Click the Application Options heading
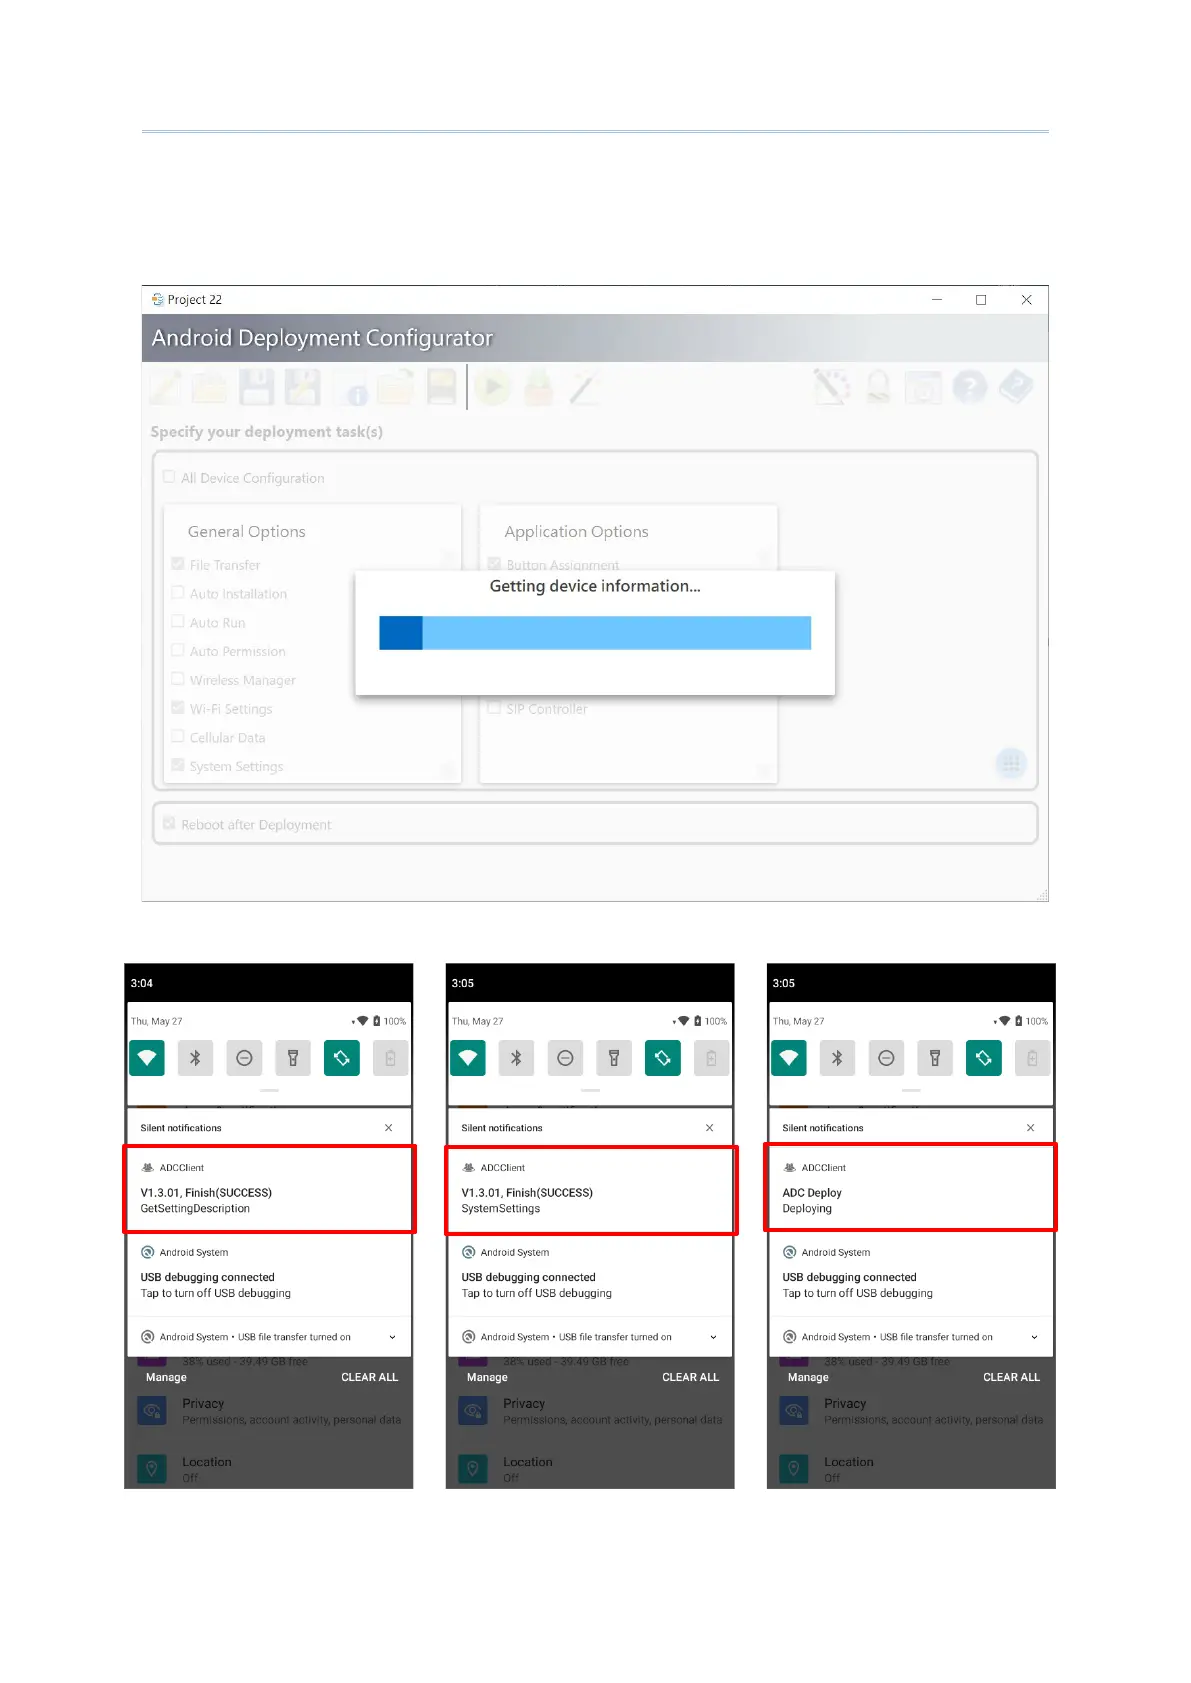Viewport: 1191px width, 1683px height. (576, 532)
